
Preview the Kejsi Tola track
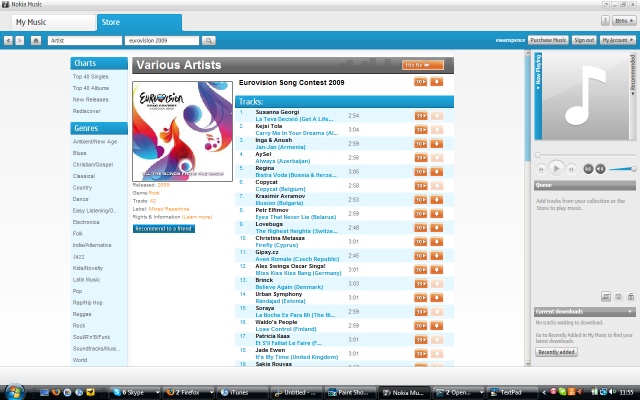(420, 130)
